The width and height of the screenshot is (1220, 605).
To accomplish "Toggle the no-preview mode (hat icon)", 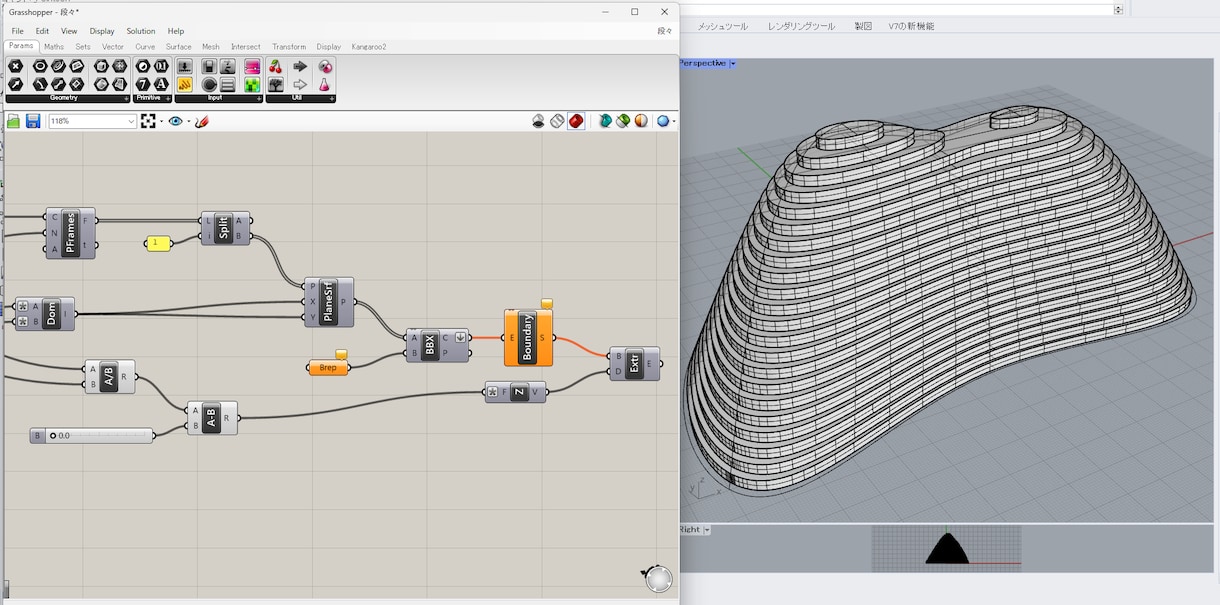I will pos(538,121).
